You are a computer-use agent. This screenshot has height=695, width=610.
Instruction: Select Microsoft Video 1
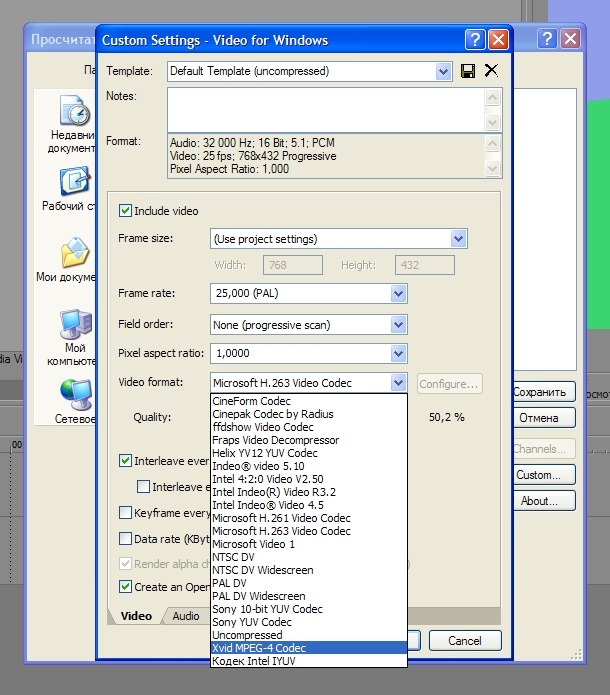pyautogui.click(x=309, y=544)
